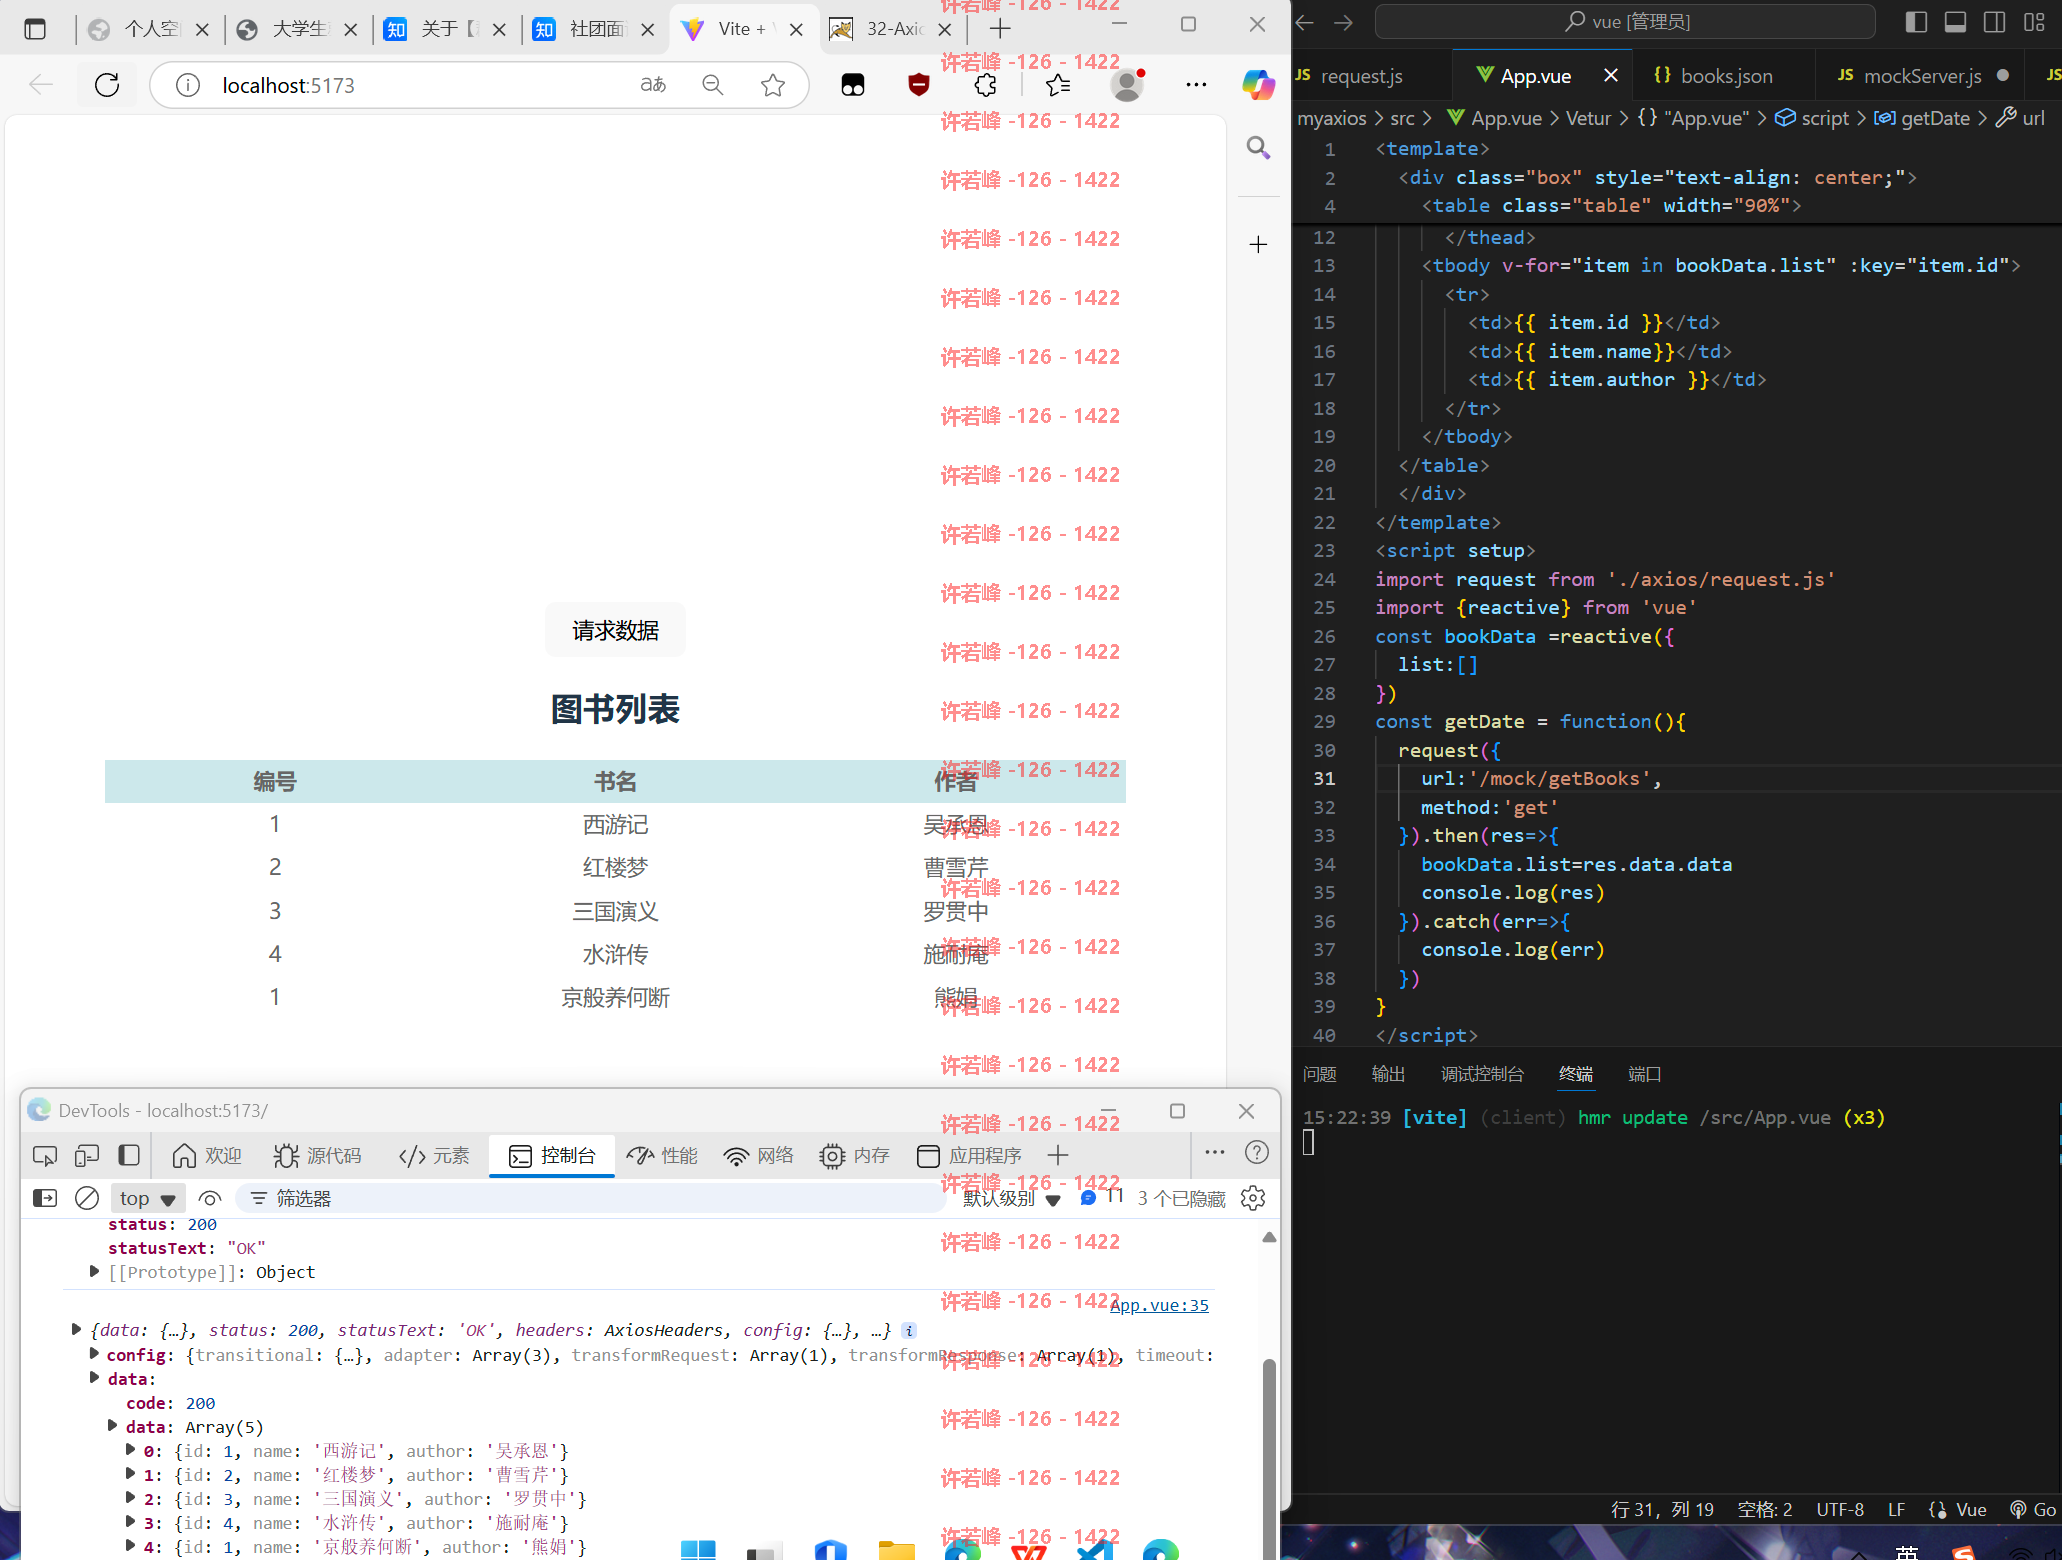
Task: Open browser settings and more menu
Action: coord(1196,85)
